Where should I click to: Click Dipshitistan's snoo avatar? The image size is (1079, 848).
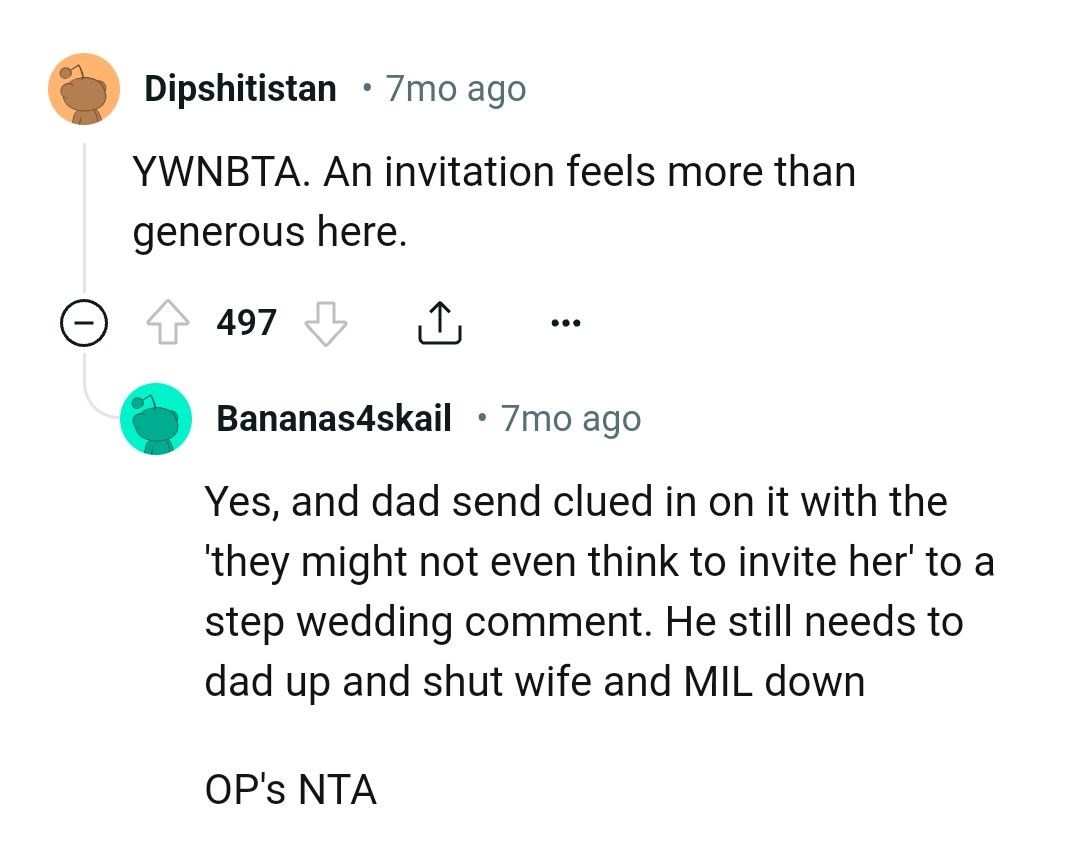84,88
